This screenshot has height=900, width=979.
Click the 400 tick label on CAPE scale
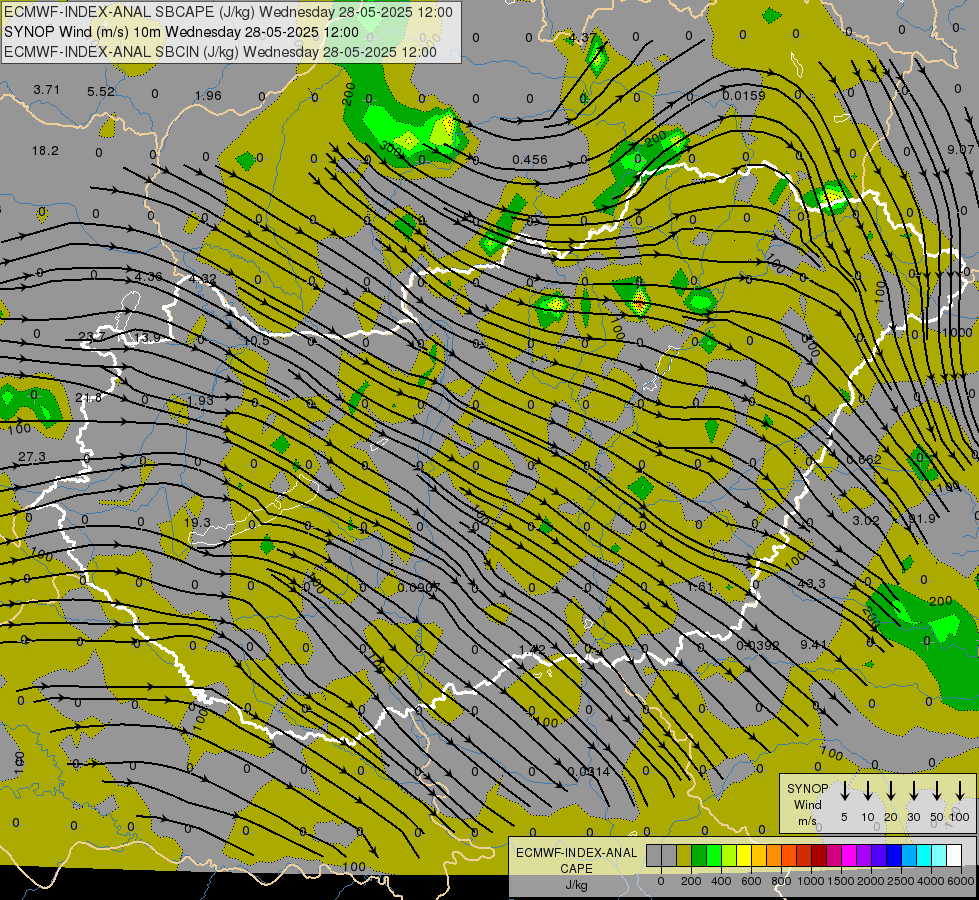(x=721, y=881)
